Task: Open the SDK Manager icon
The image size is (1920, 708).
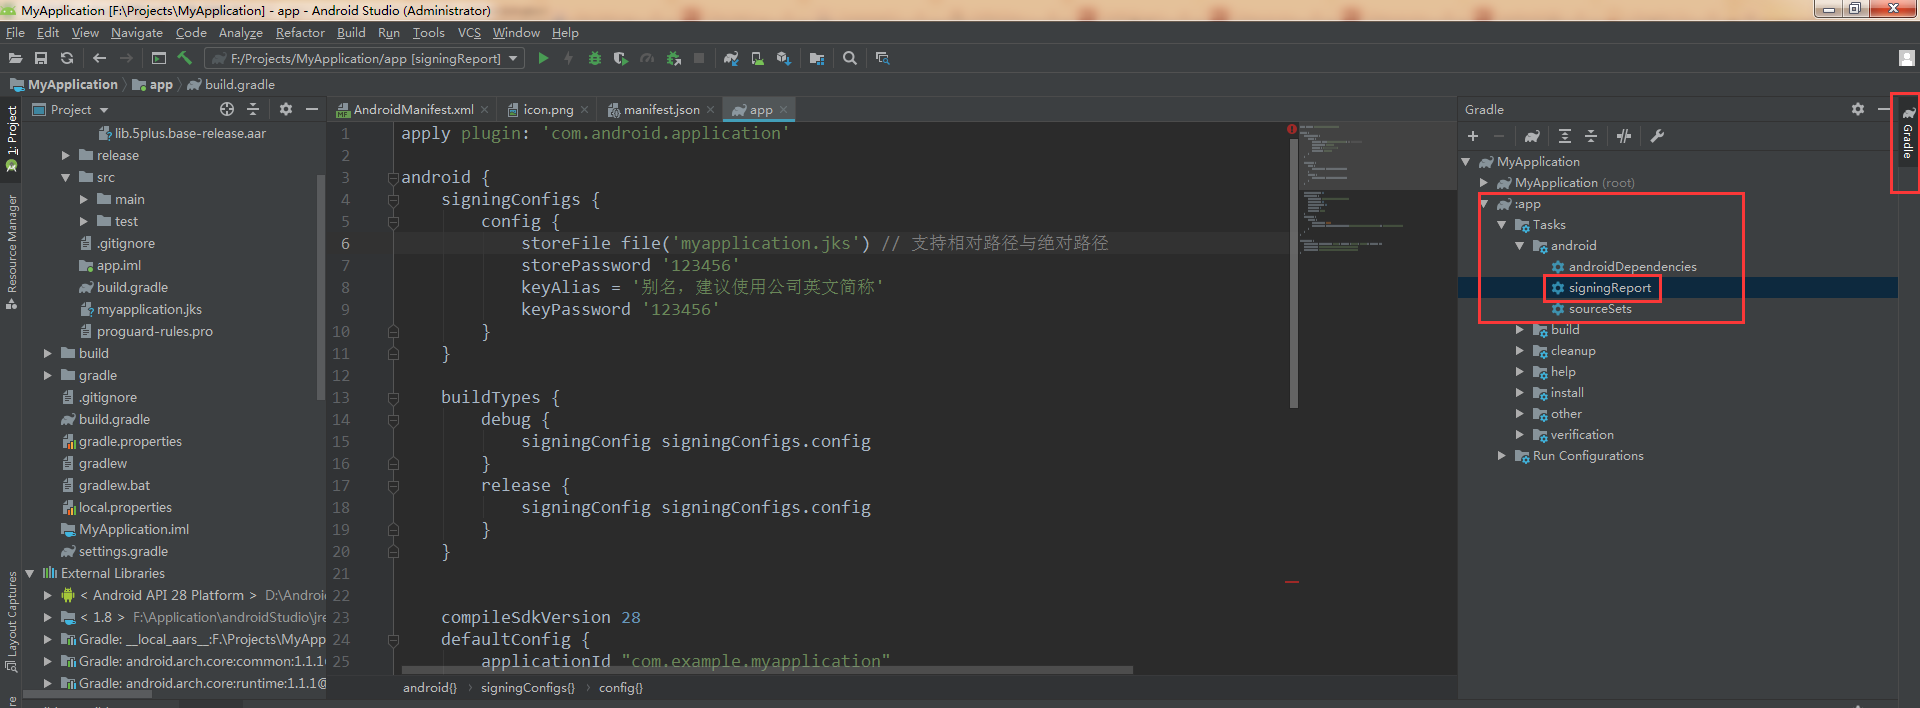Action: click(x=783, y=58)
